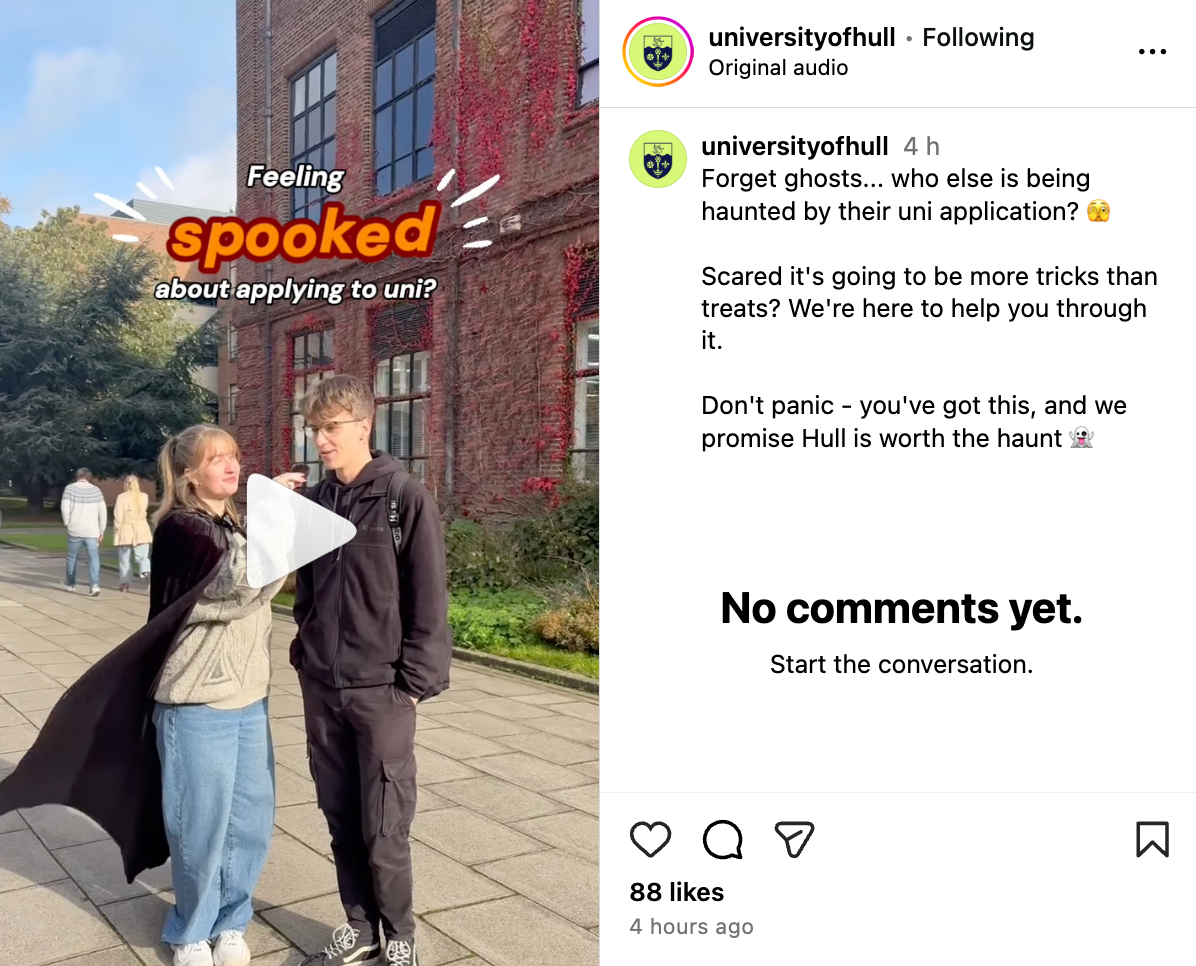Screen dimensions: 1196x966
Task: Click the scared face emoji in caption
Action: (1098, 211)
